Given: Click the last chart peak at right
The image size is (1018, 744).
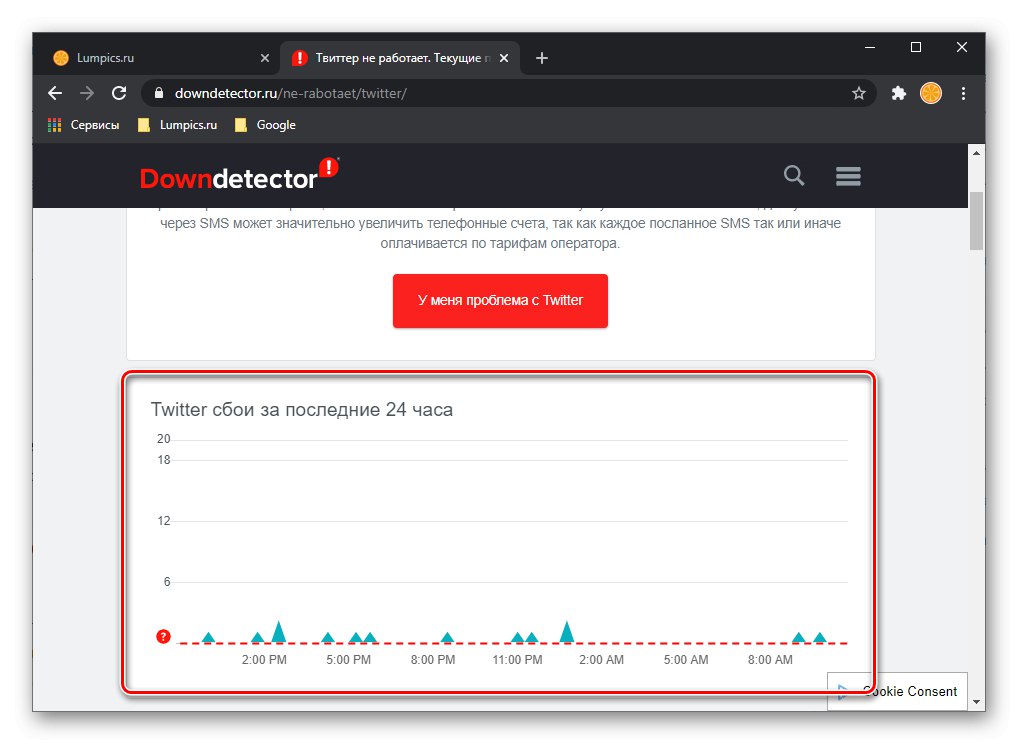Looking at the screenshot, I should point(820,638).
